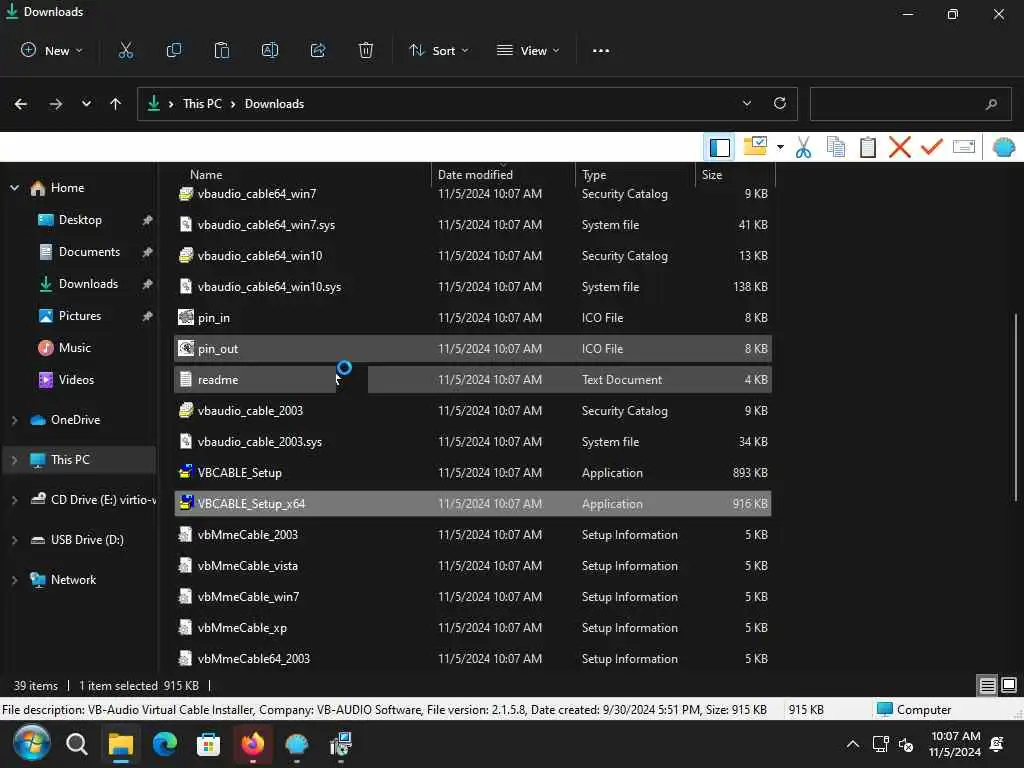
Task: Click the search box in File Explorer
Action: tap(910, 104)
